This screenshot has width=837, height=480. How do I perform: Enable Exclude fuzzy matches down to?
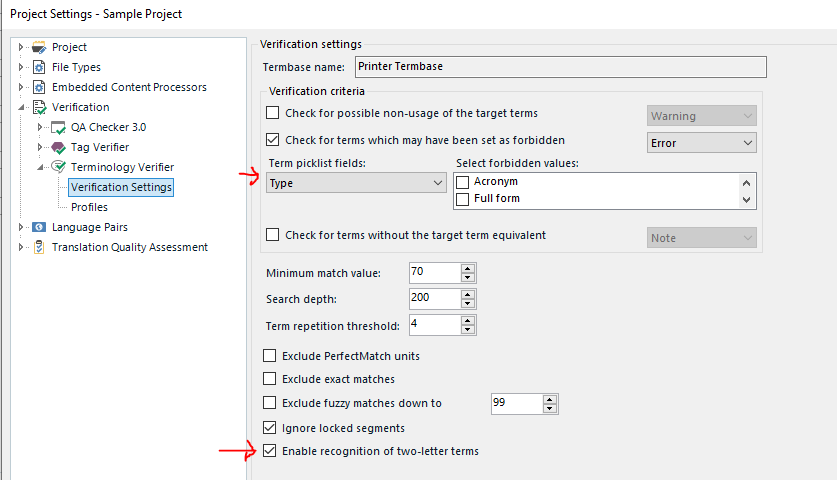[x=270, y=403]
